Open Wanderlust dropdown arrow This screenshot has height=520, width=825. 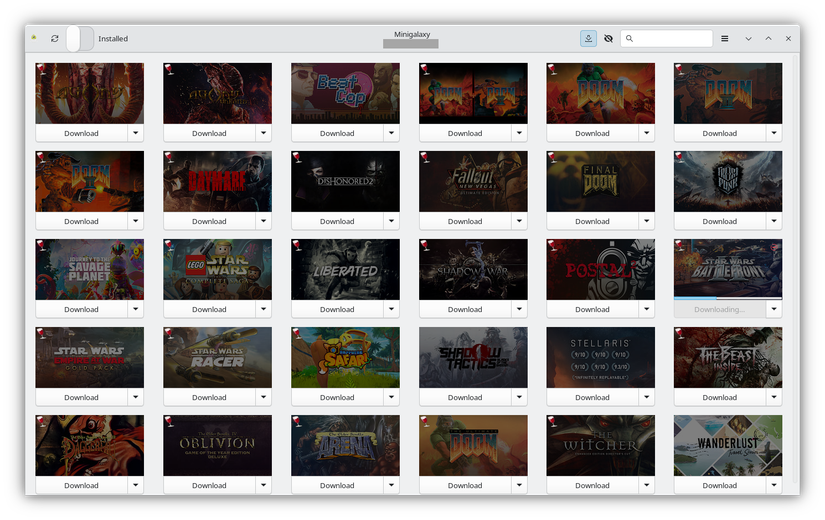[x=774, y=485]
